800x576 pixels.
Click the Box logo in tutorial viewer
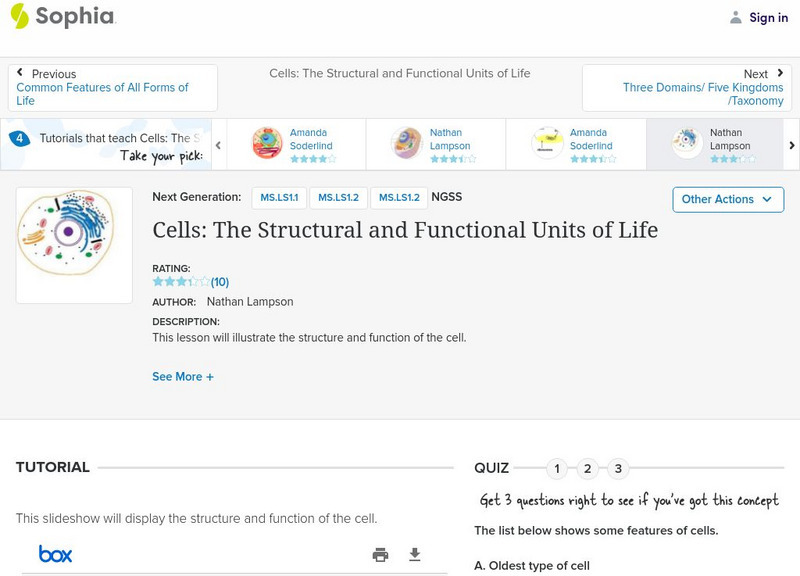point(55,554)
